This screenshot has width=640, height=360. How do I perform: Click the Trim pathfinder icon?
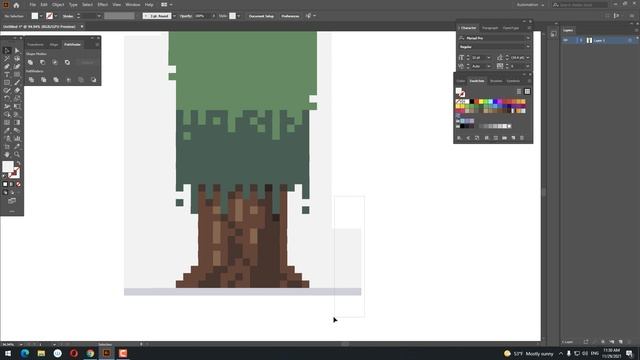pos(44,80)
